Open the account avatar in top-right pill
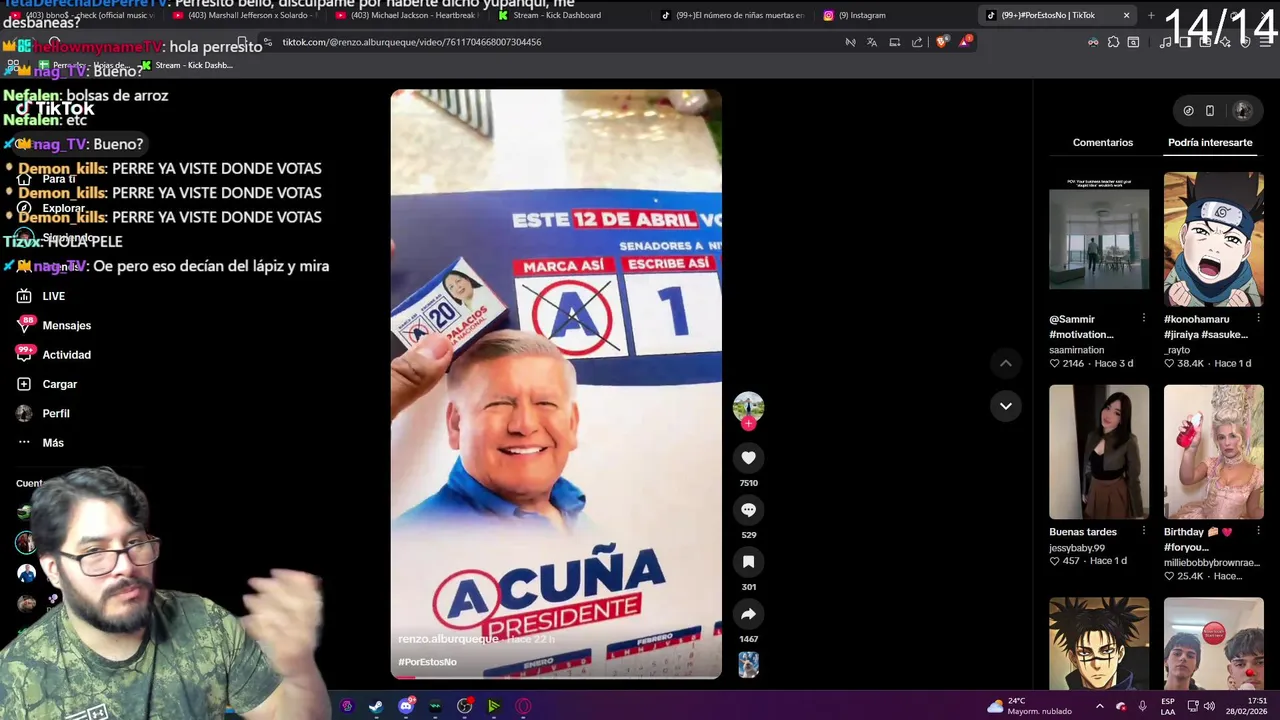This screenshot has height=720, width=1280. (1242, 111)
